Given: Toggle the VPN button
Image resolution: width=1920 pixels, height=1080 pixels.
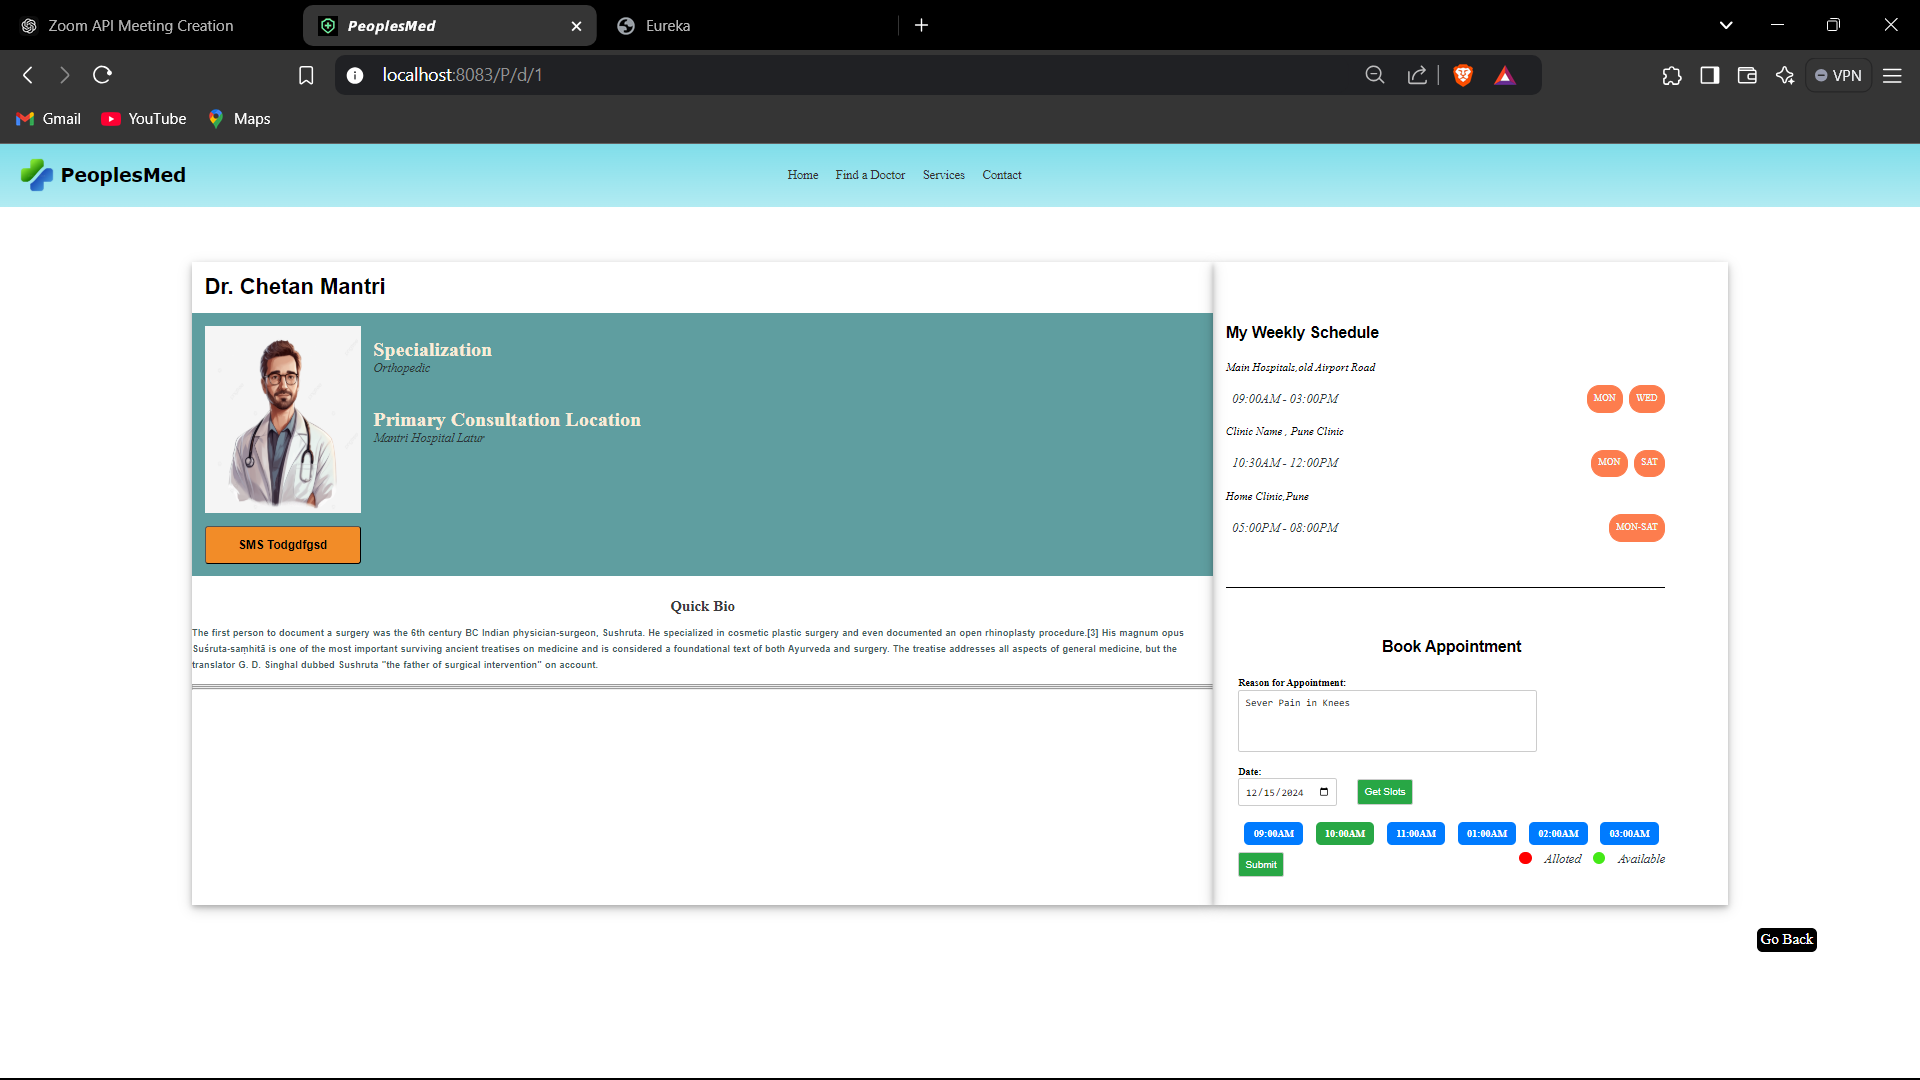Looking at the screenshot, I should click(x=1838, y=75).
